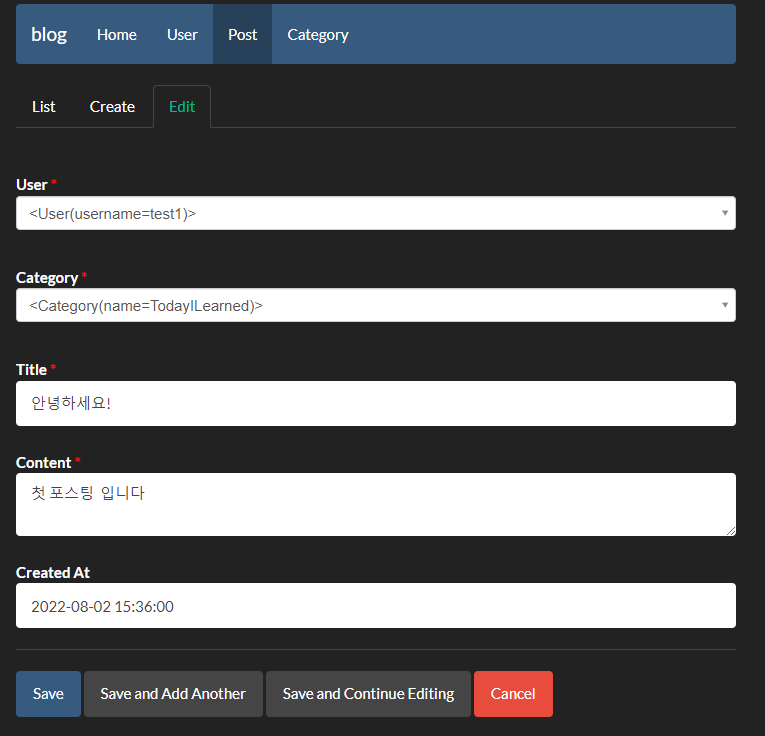
Task: Click the User field label
Action: (32, 185)
